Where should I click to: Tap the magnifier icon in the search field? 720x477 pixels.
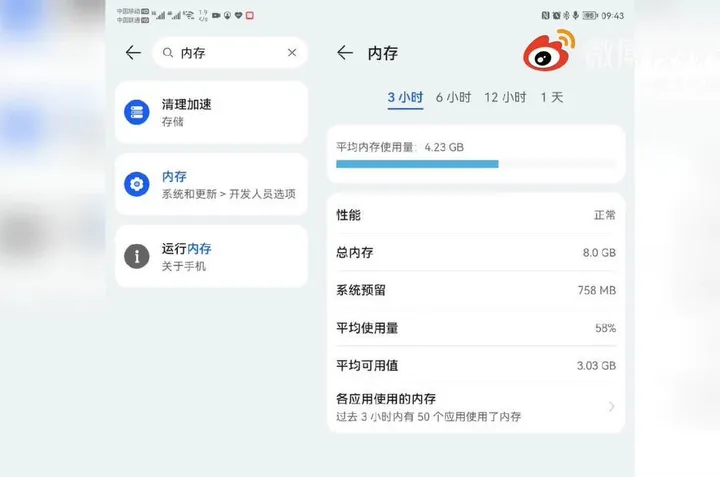[x=168, y=53]
